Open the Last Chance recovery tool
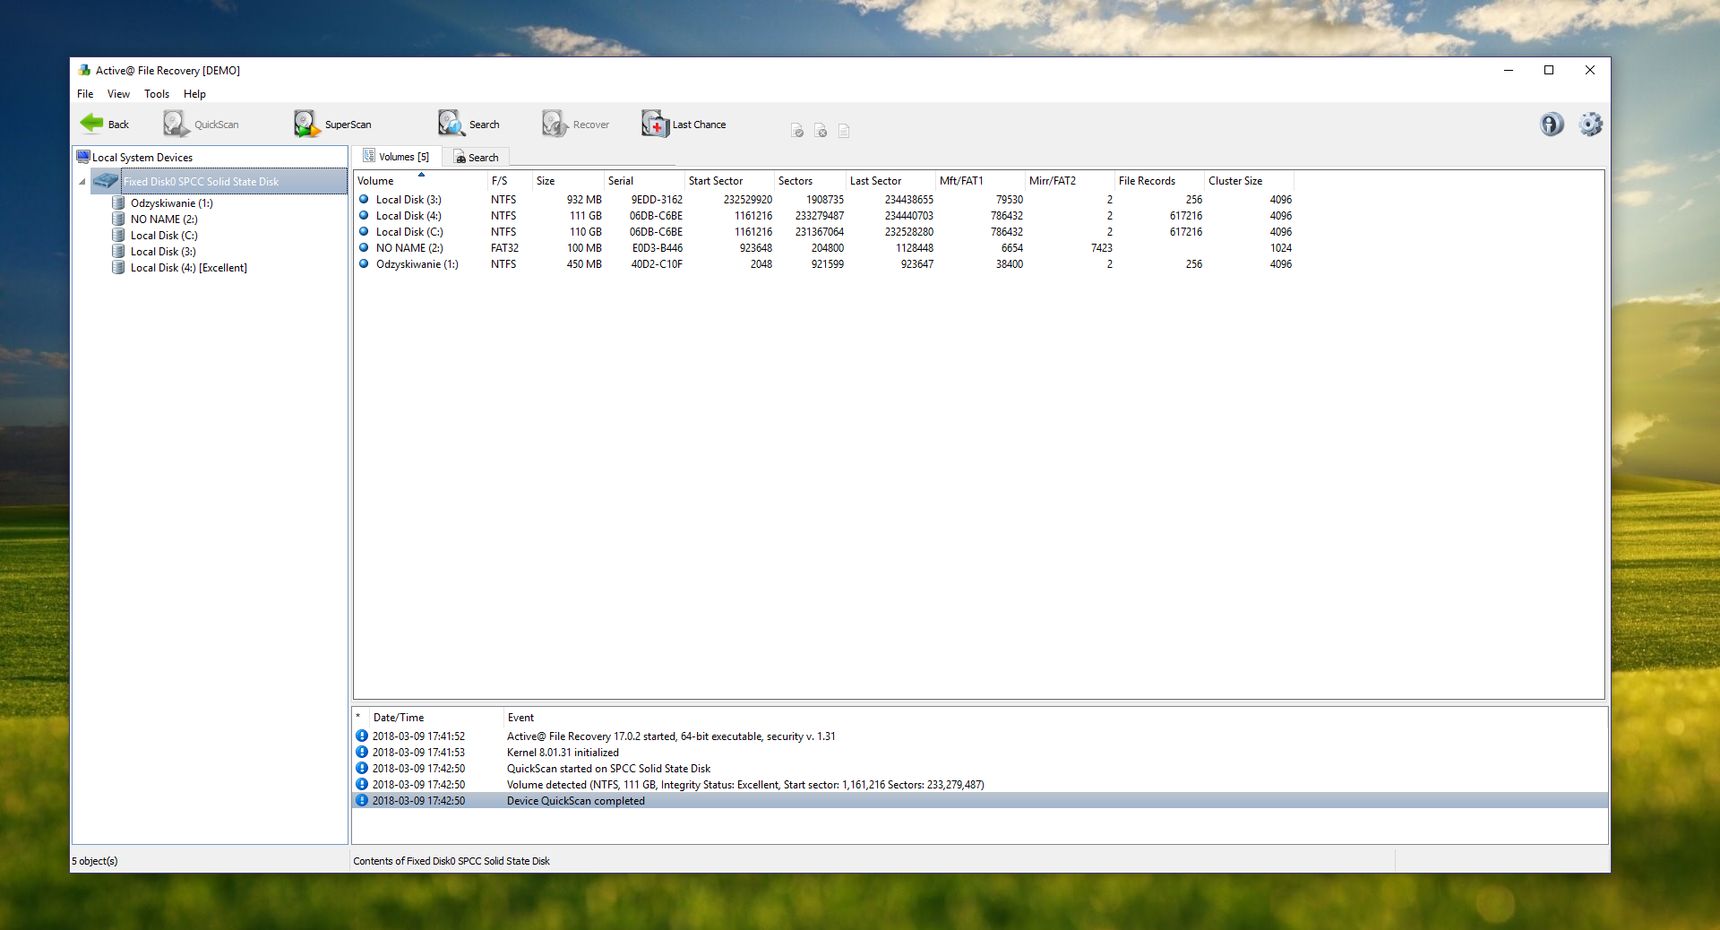Image resolution: width=1720 pixels, height=930 pixels. (x=684, y=124)
